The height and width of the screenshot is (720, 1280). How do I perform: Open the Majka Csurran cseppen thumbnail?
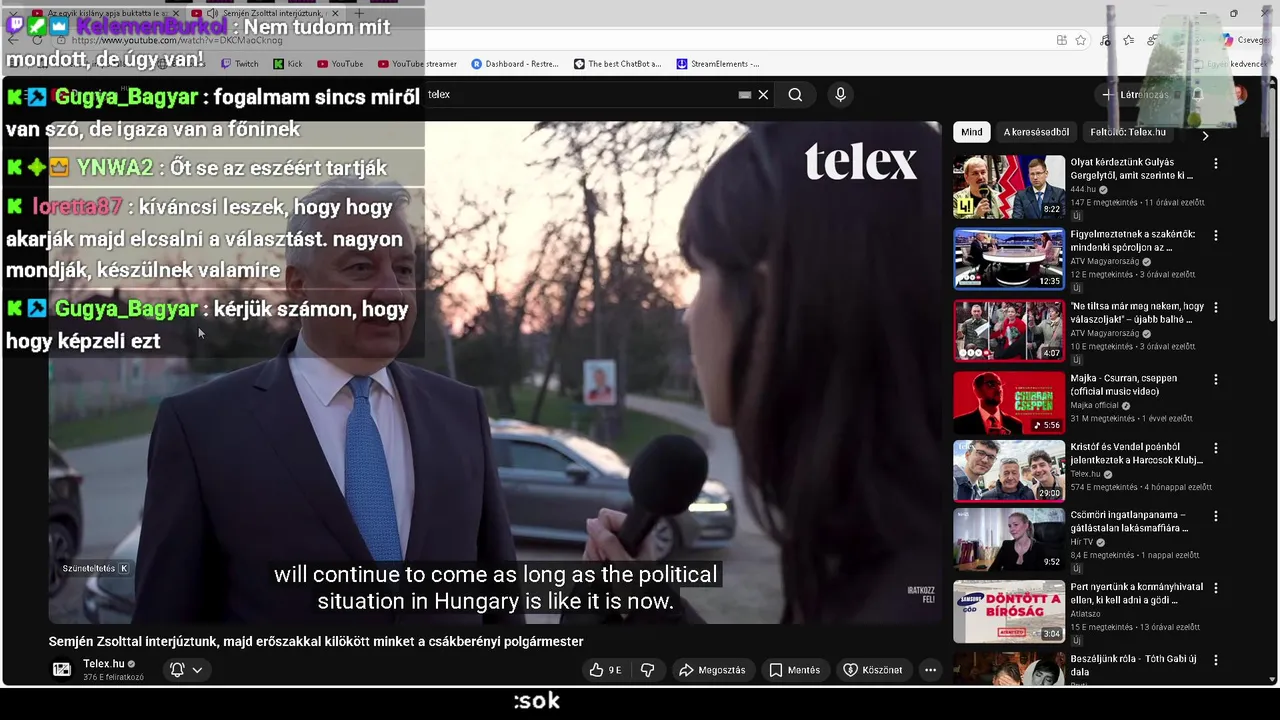click(x=1009, y=402)
